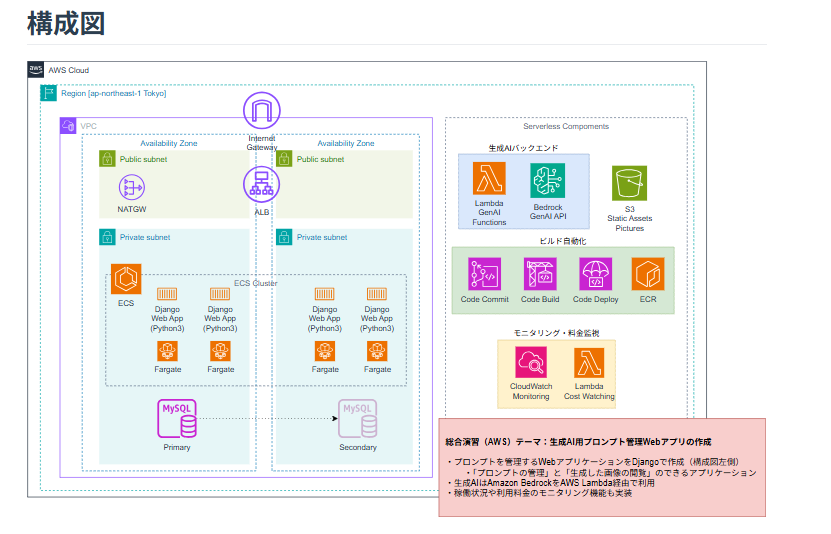Select the ALB load balancer icon
The height and width of the screenshot is (534, 831).
[x=262, y=184]
